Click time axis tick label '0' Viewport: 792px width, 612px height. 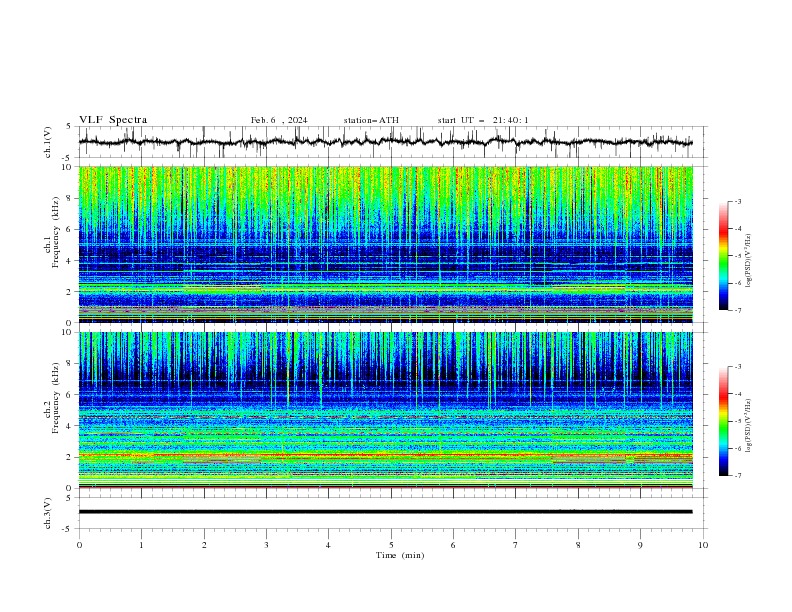point(79,545)
